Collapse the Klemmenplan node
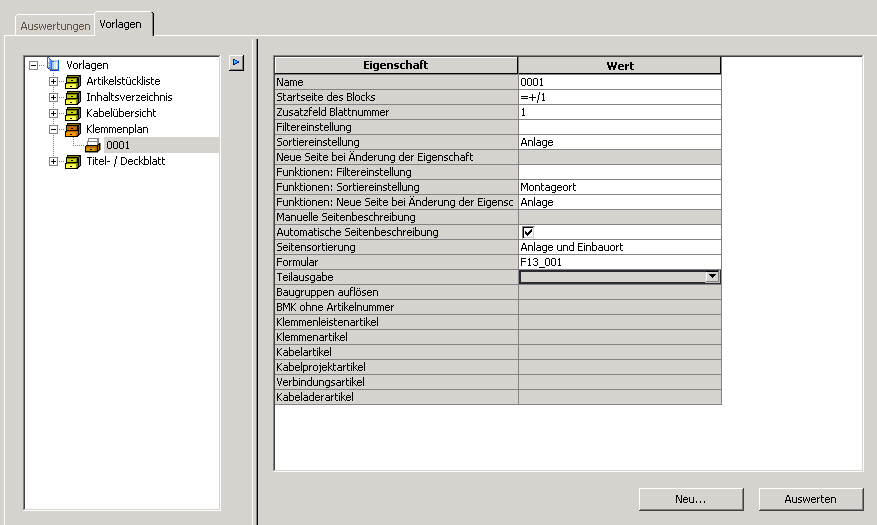 click(53, 130)
